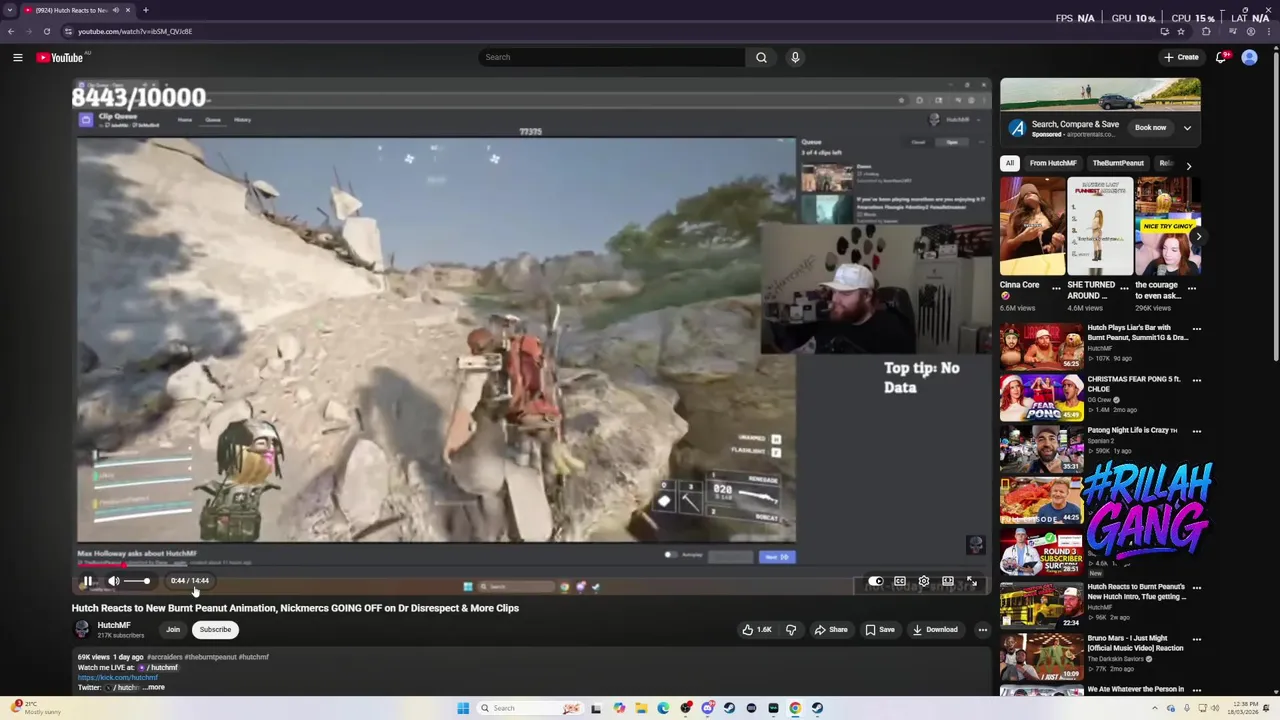Expand the sponsored ad chevron
The height and width of the screenshot is (720, 1280).
click(x=1187, y=128)
